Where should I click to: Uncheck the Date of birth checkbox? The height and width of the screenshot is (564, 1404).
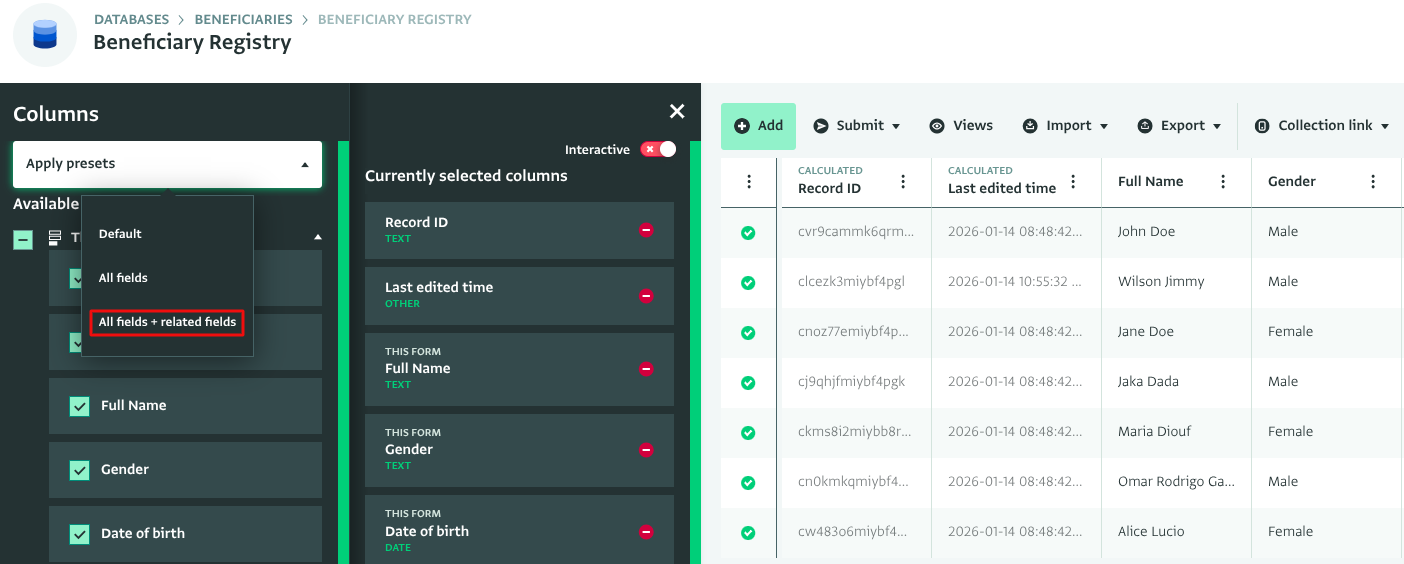pos(80,534)
